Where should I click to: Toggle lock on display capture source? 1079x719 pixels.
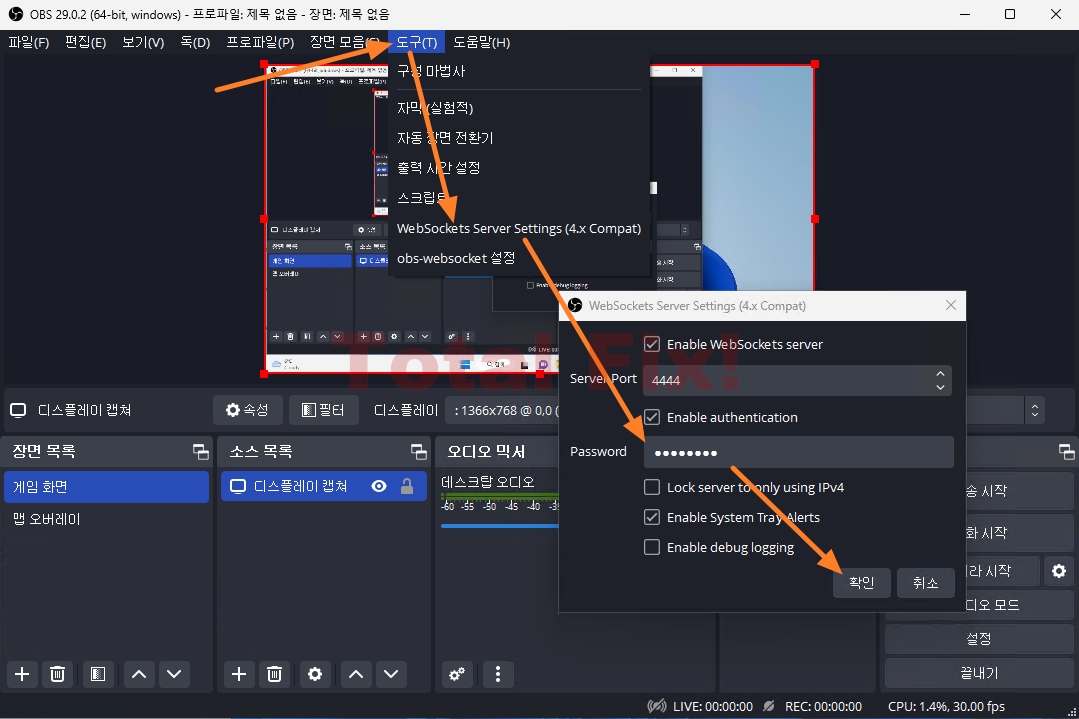pyautogui.click(x=407, y=486)
